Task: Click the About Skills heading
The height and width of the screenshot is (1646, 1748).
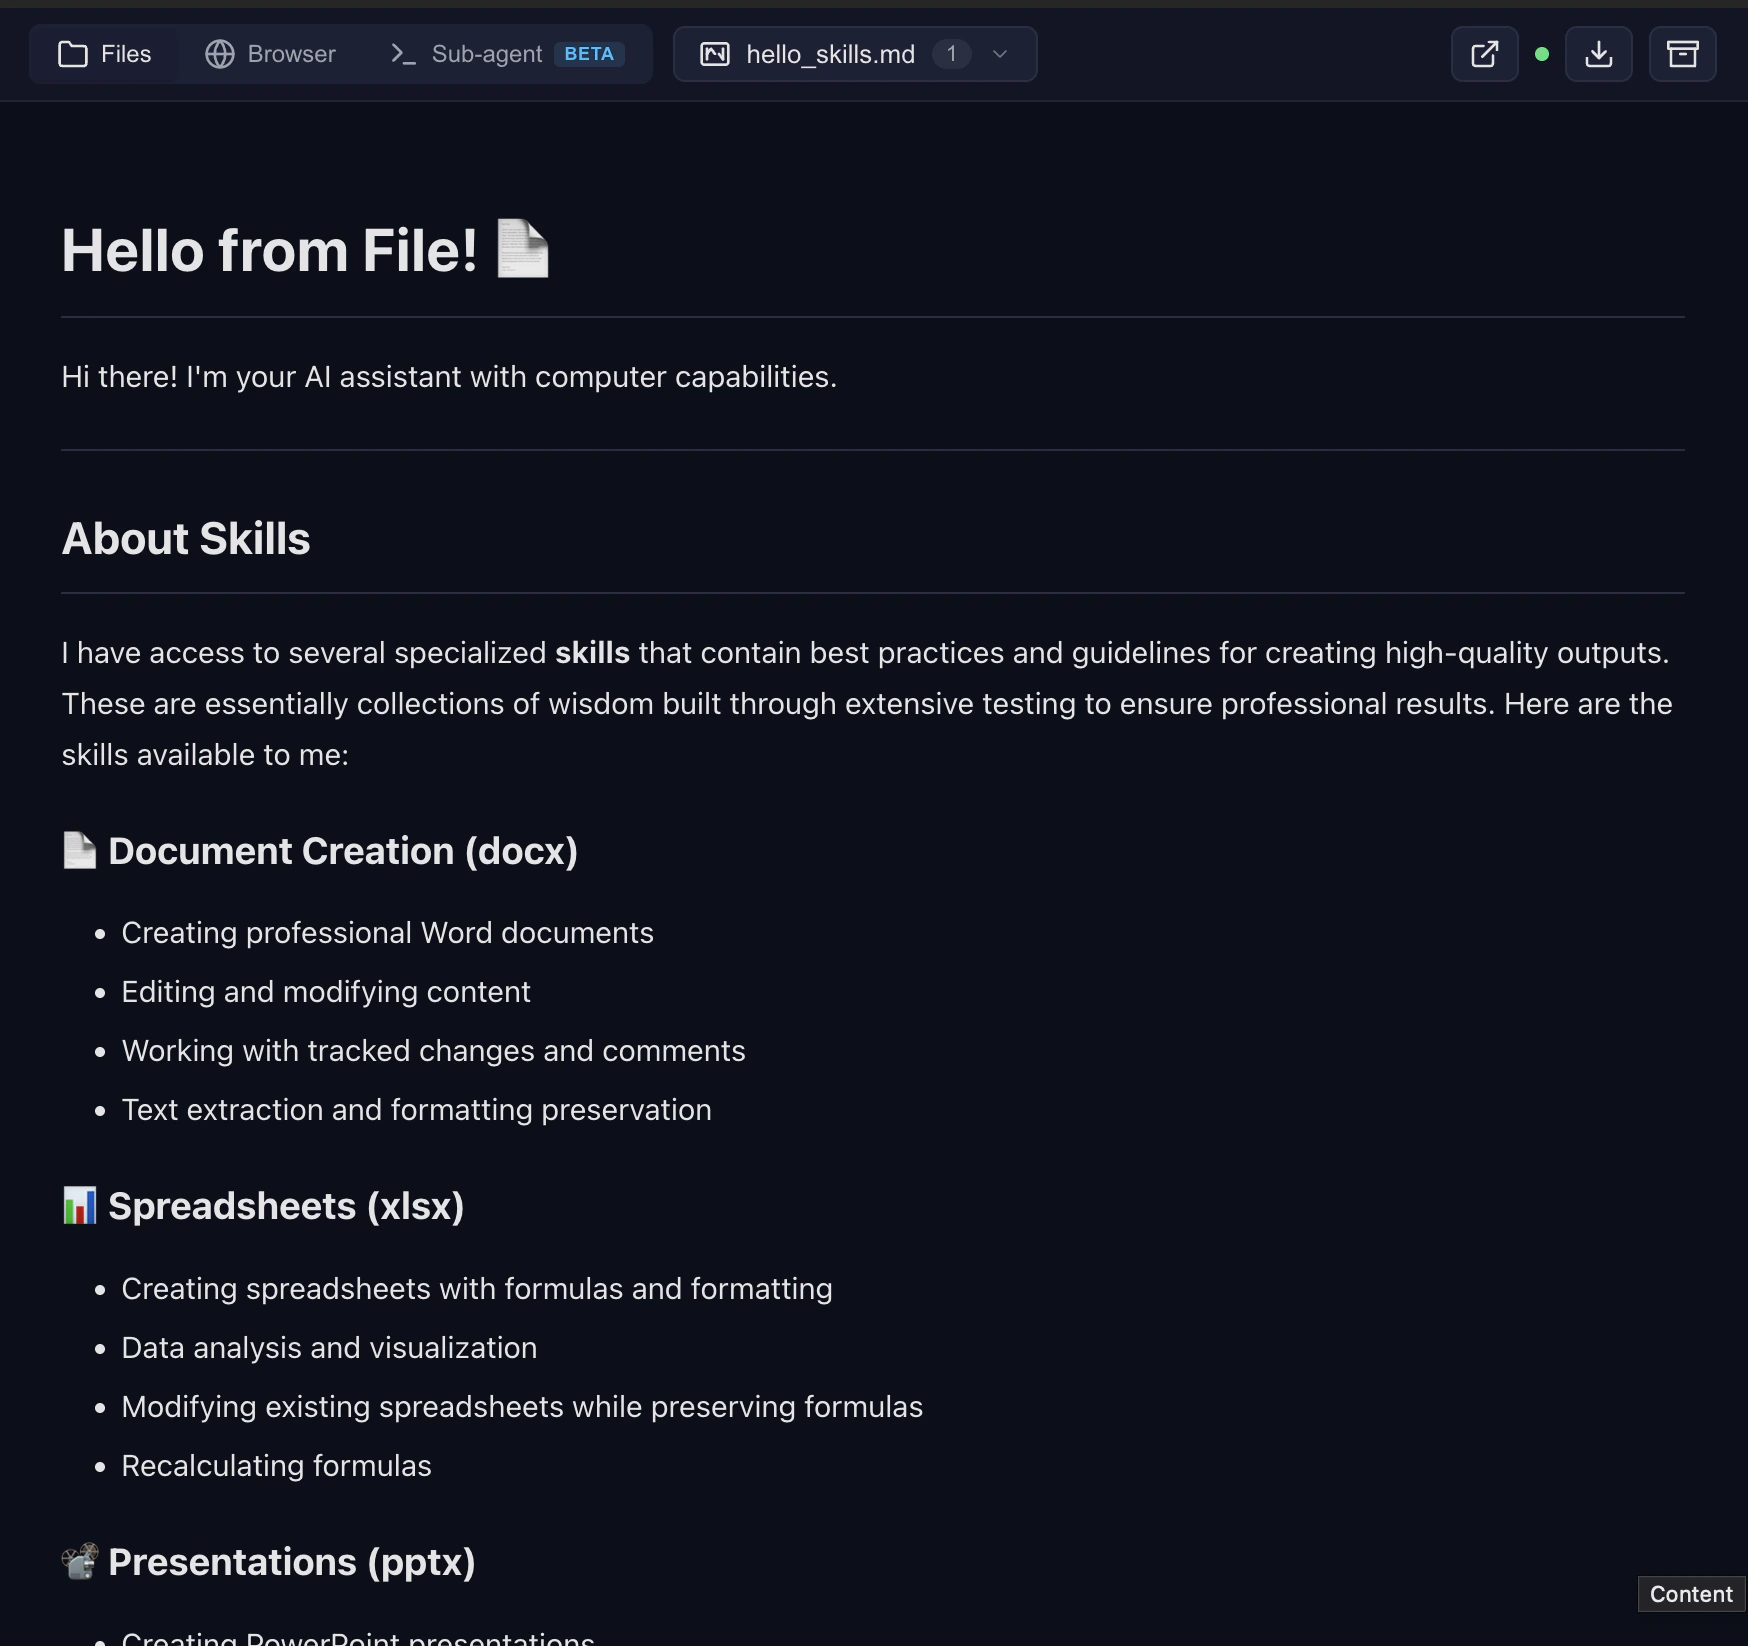Action: click(x=185, y=539)
